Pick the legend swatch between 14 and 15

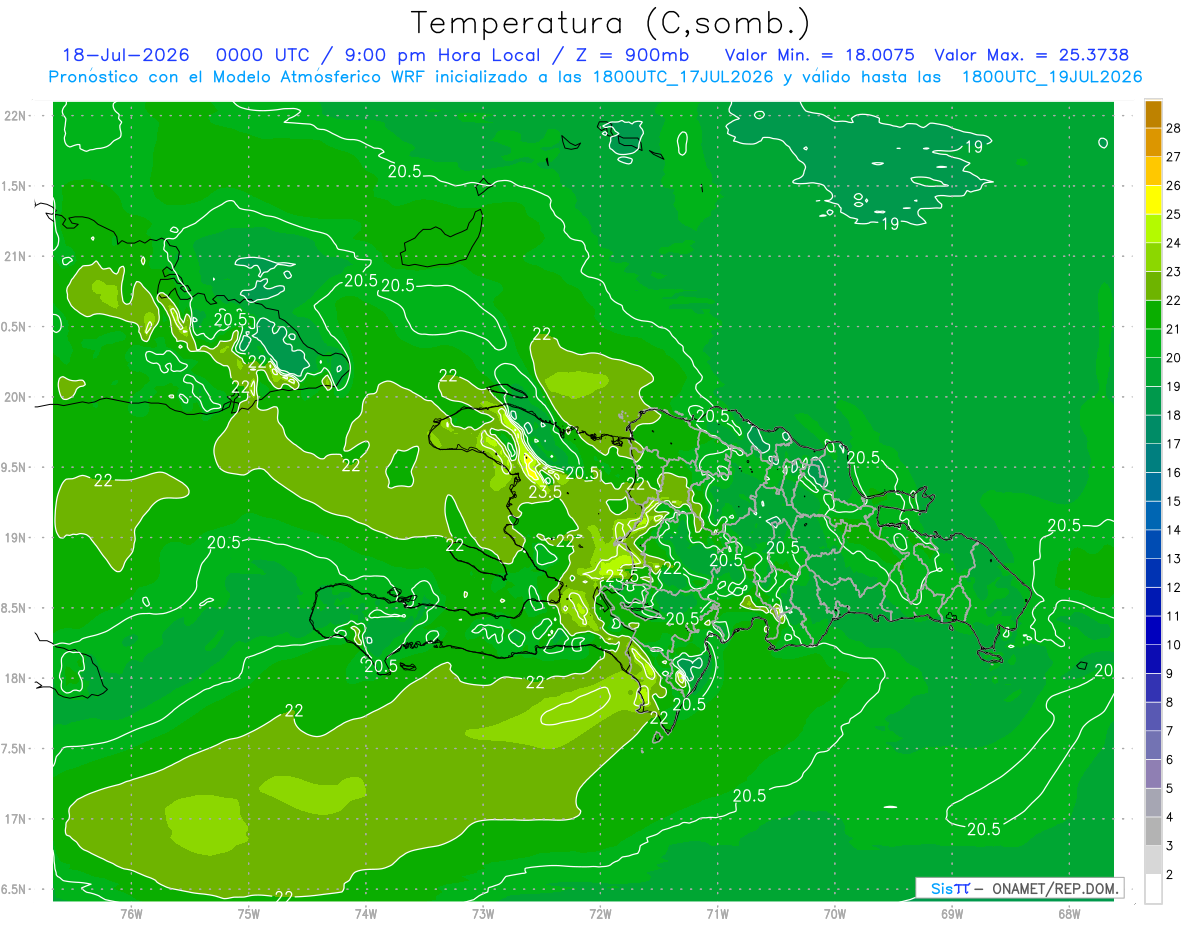click(x=1153, y=515)
